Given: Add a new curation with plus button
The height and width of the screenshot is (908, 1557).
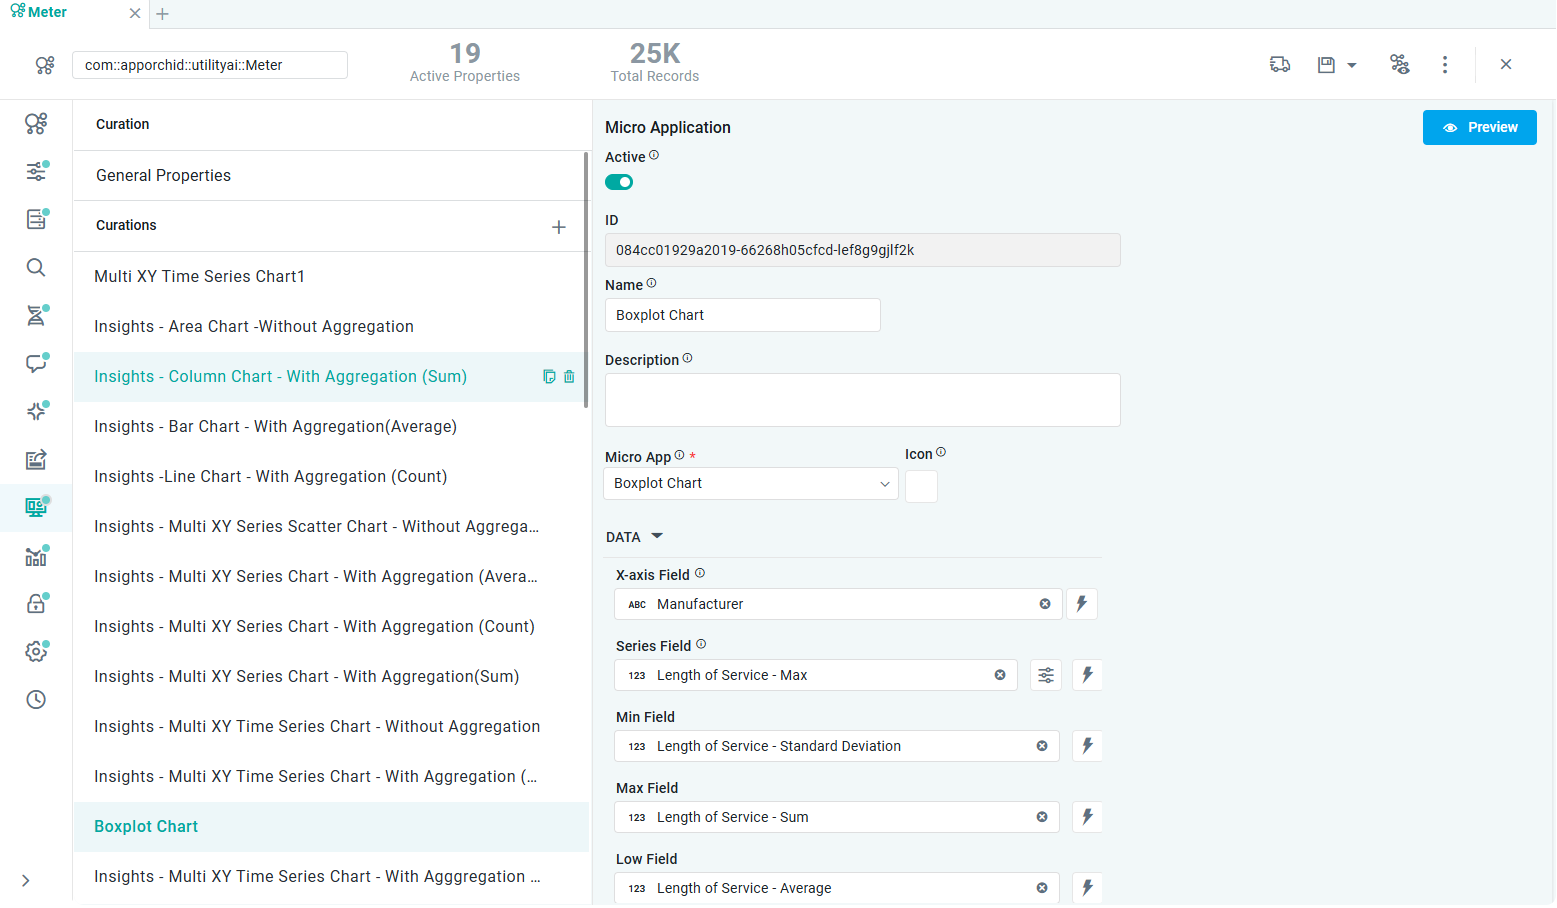Looking at the screenshot, I should (559, 227).
